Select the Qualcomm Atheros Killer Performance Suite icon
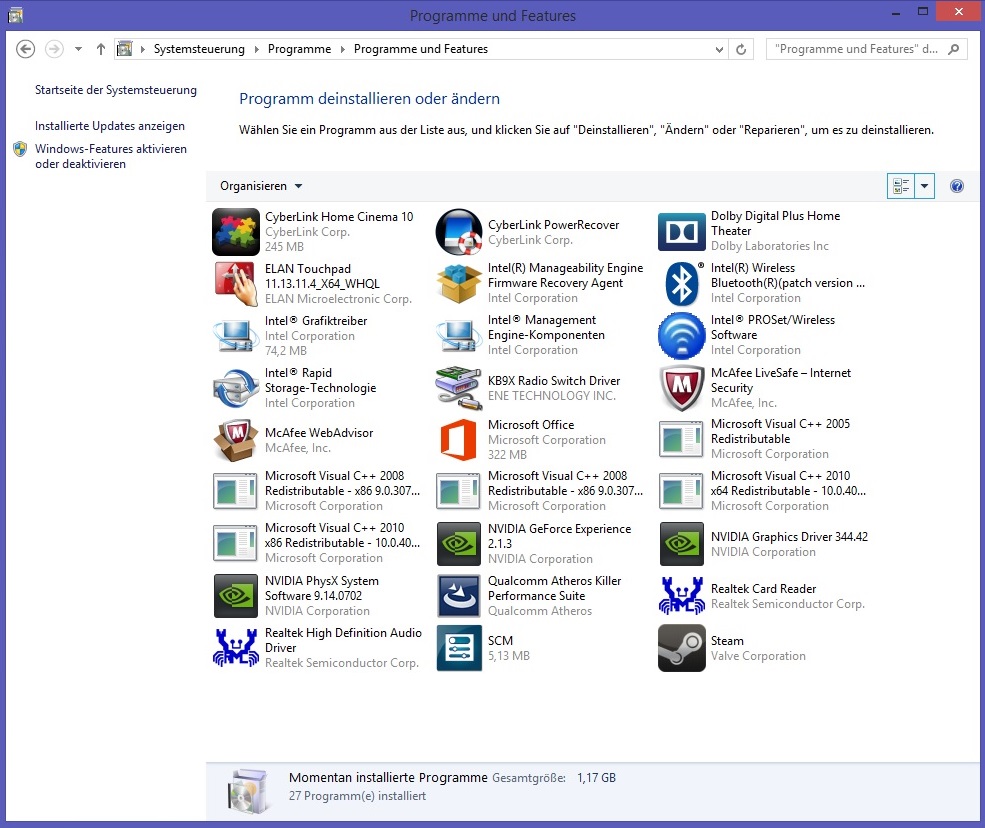This screenshot has width=985, height=828. pyautogui.click(x=459, y=596)
